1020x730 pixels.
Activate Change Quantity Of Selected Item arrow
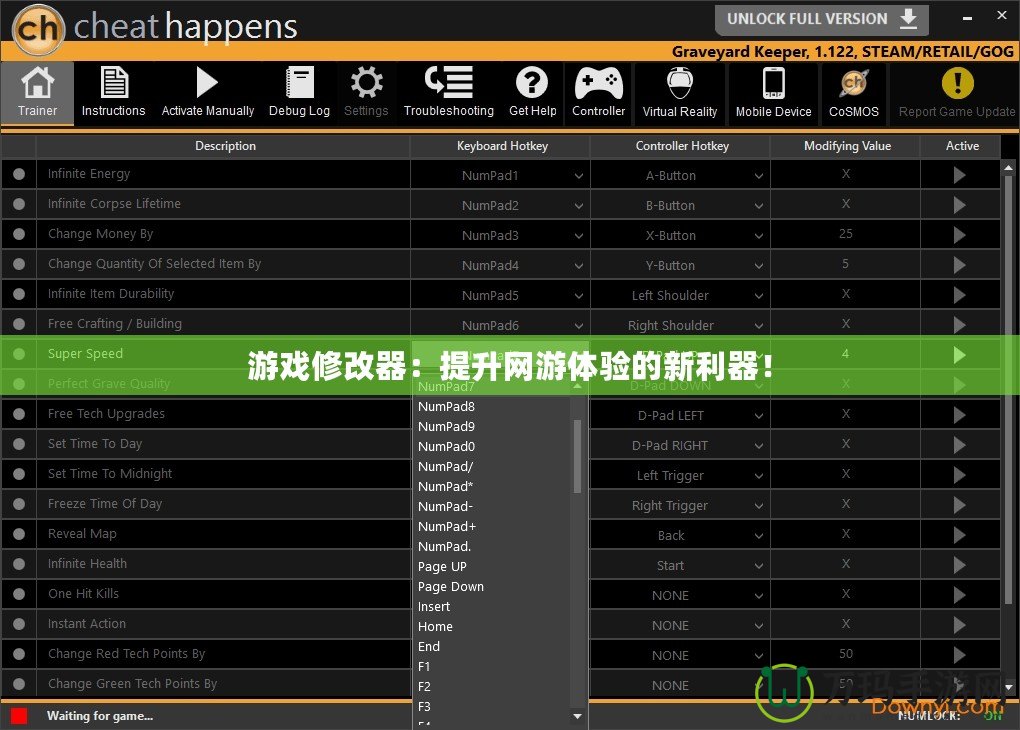(x=960, y=265)
